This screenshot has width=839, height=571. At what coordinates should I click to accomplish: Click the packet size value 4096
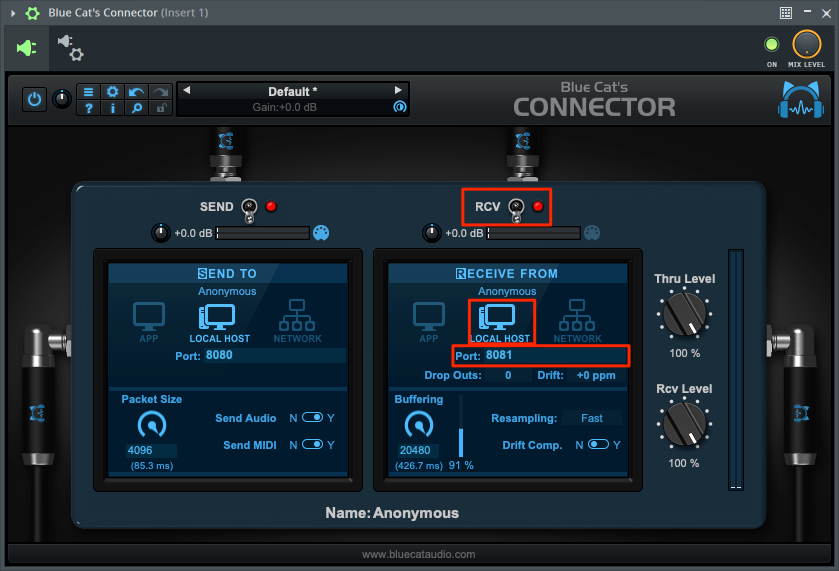(x=151, y=450)
